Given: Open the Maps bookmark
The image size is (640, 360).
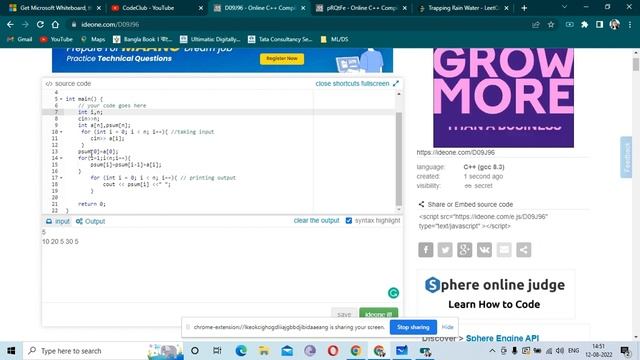Looking at the screenshot, I should click(x=93, y=39).
